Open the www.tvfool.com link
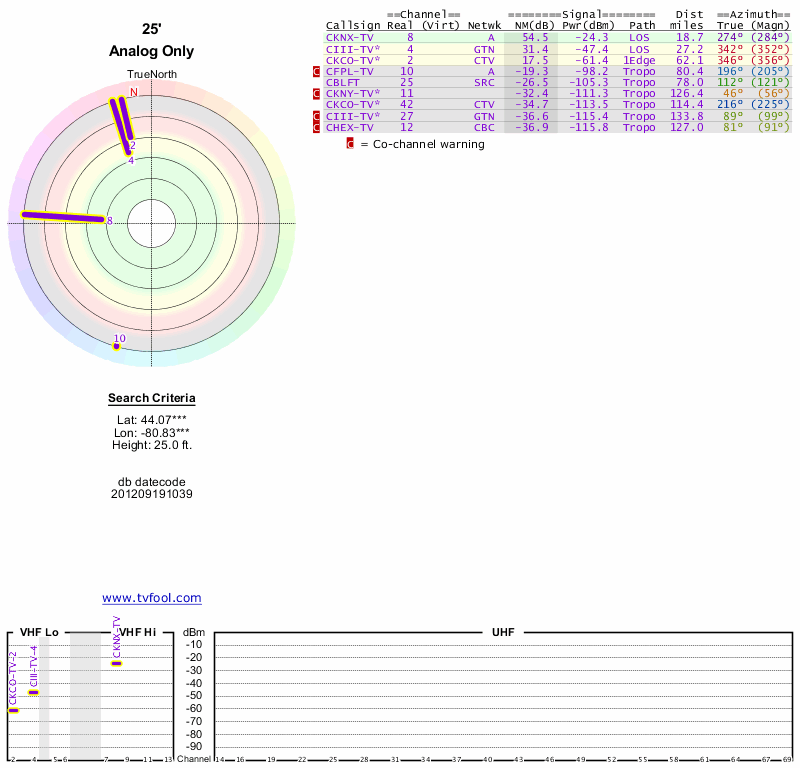 point(152,598)
